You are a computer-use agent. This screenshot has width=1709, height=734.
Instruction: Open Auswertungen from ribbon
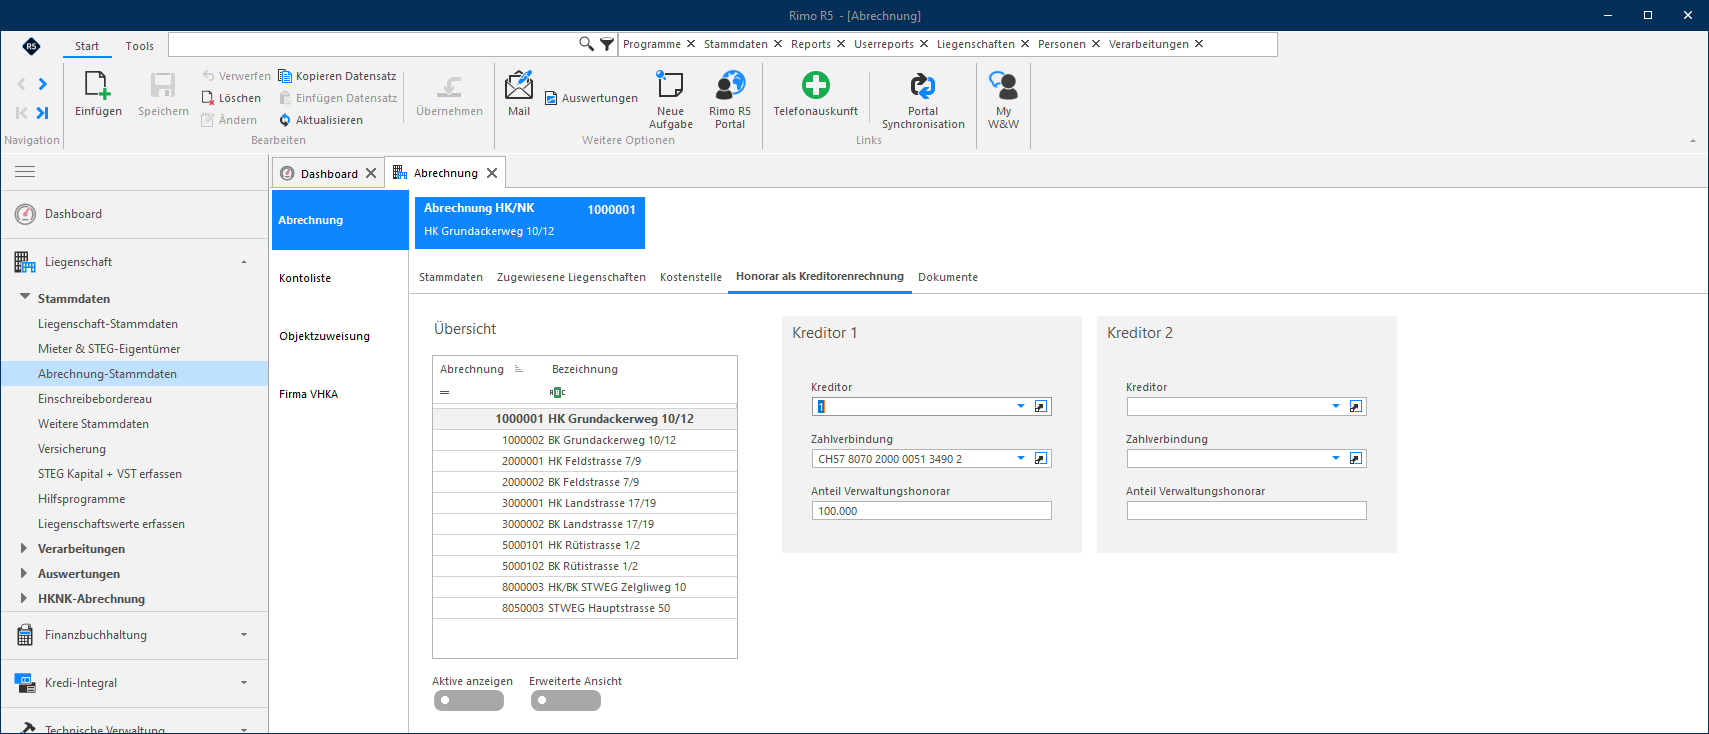pyautogui.click(x=591, y=98)
